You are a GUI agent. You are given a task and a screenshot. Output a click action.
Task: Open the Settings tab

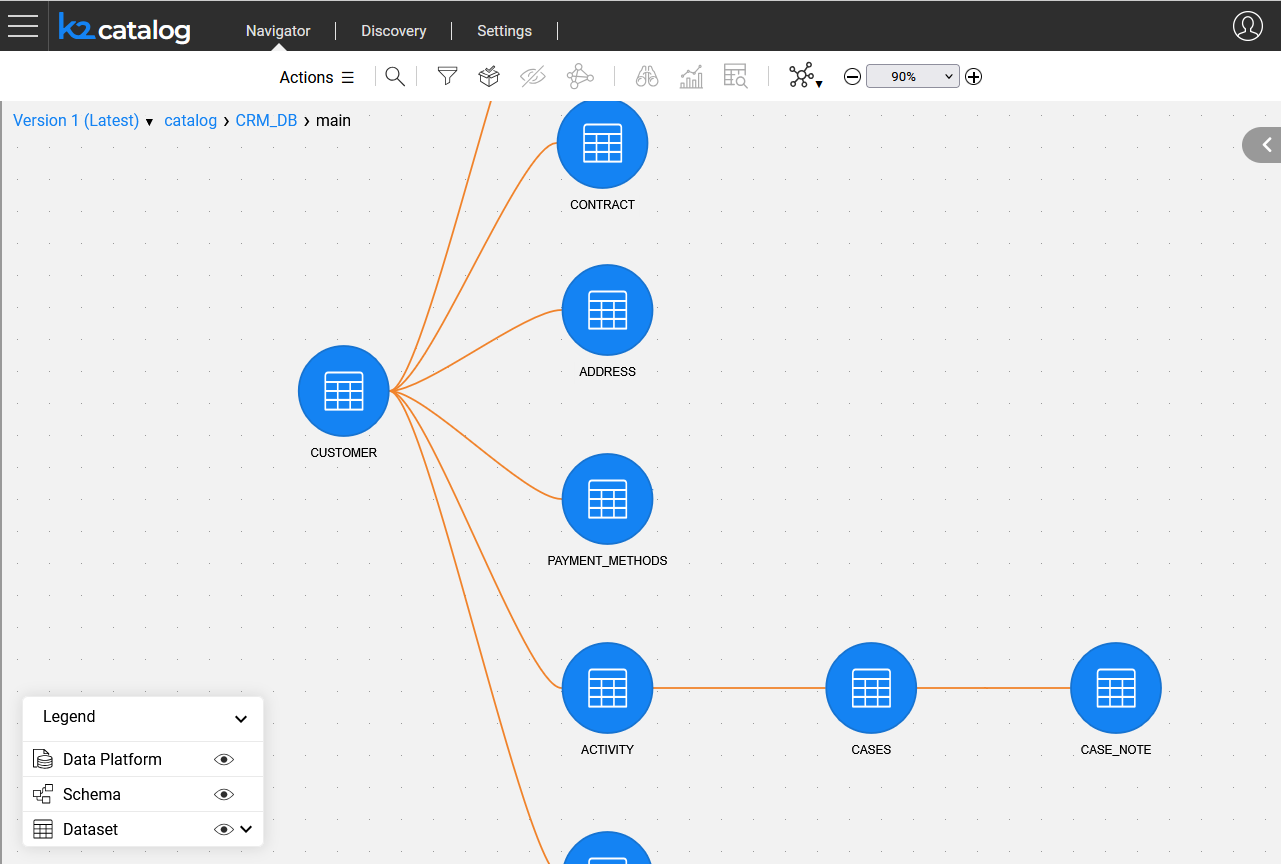504,31
